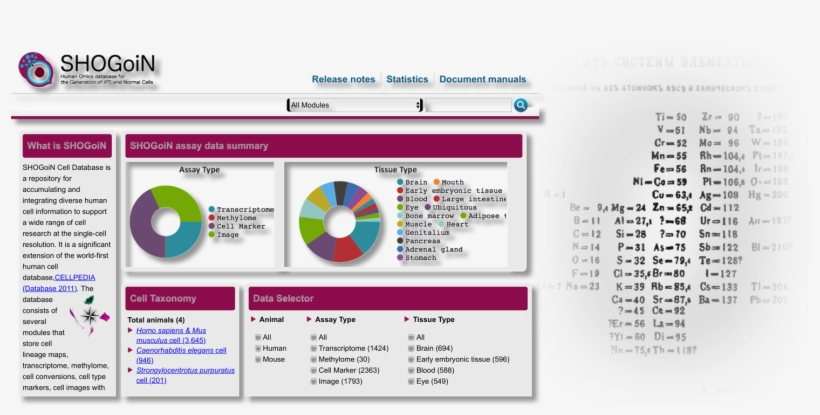Screen dimensions: 820x415
Task: Click Cu=63,4 in periodic table image
Action: 672,195
